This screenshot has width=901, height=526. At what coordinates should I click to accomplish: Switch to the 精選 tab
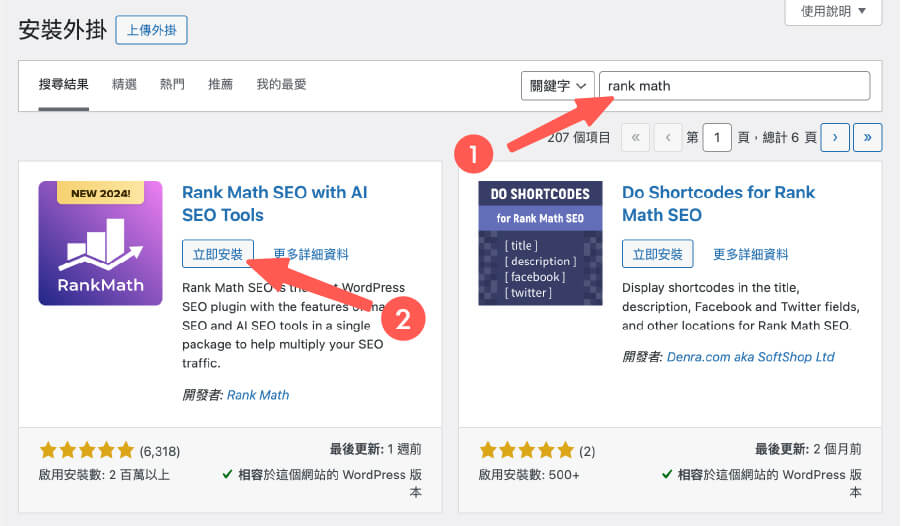pos(125,85)
